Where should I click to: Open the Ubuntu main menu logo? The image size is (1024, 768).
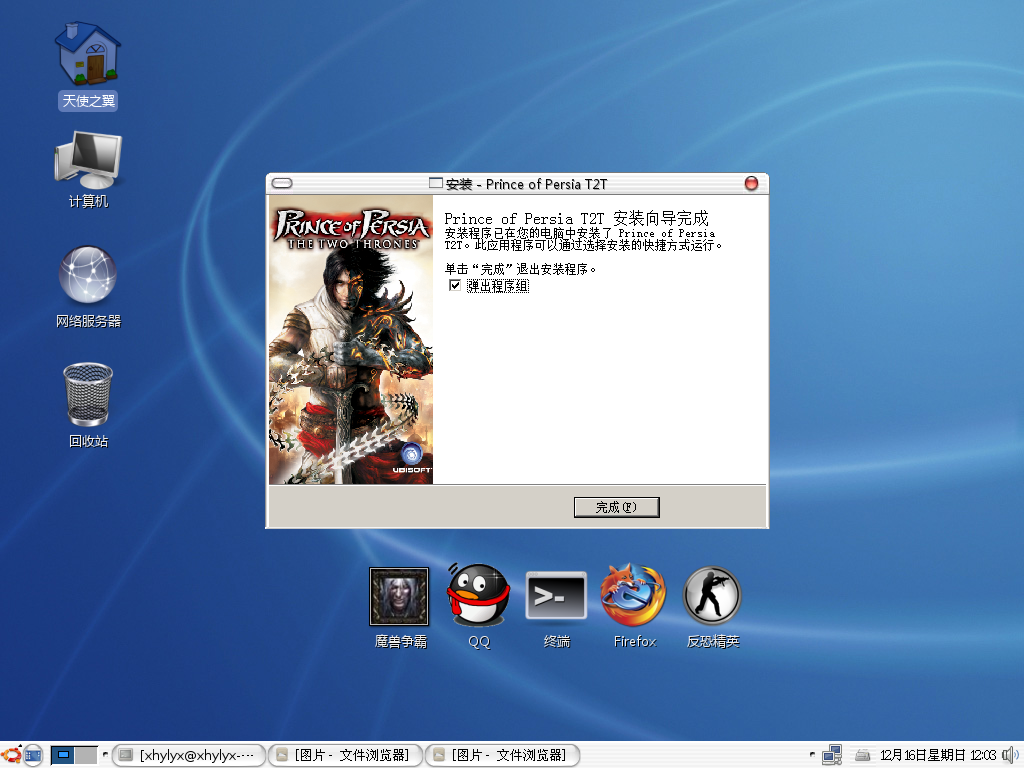[11, 755]
